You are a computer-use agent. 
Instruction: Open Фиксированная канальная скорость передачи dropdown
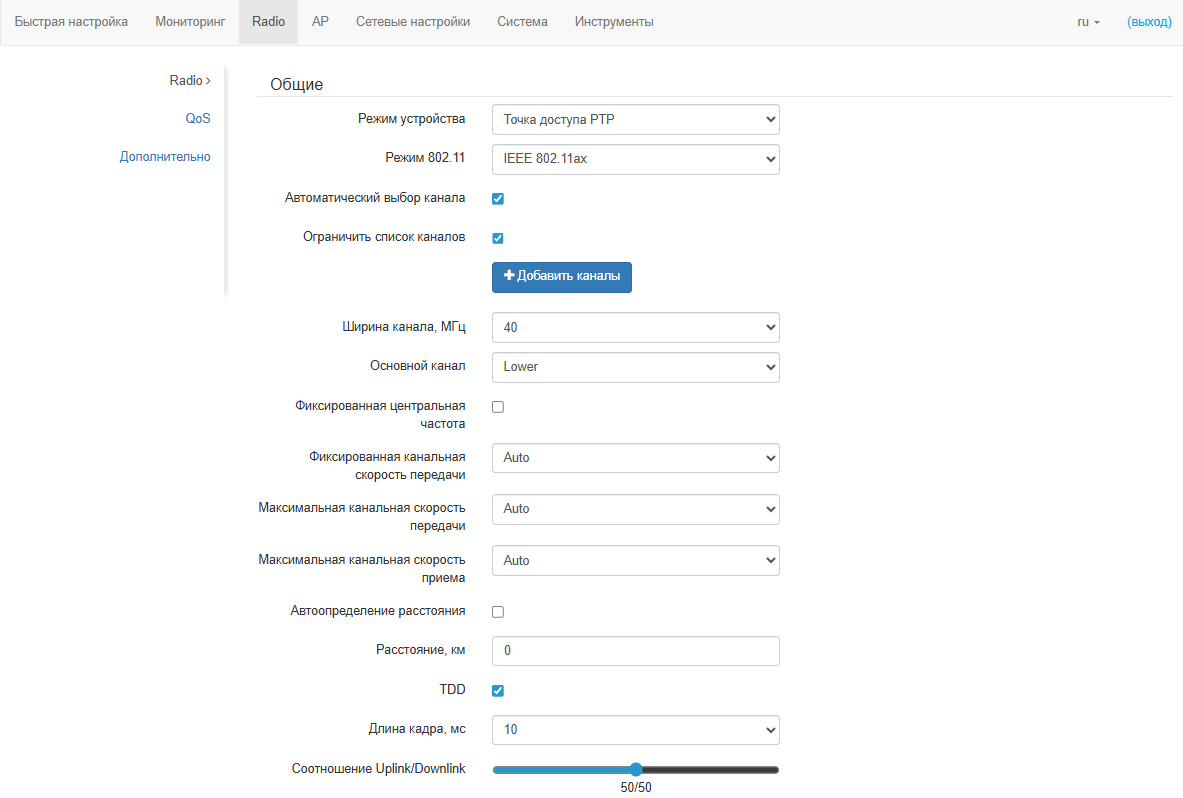tap(635, 458)
